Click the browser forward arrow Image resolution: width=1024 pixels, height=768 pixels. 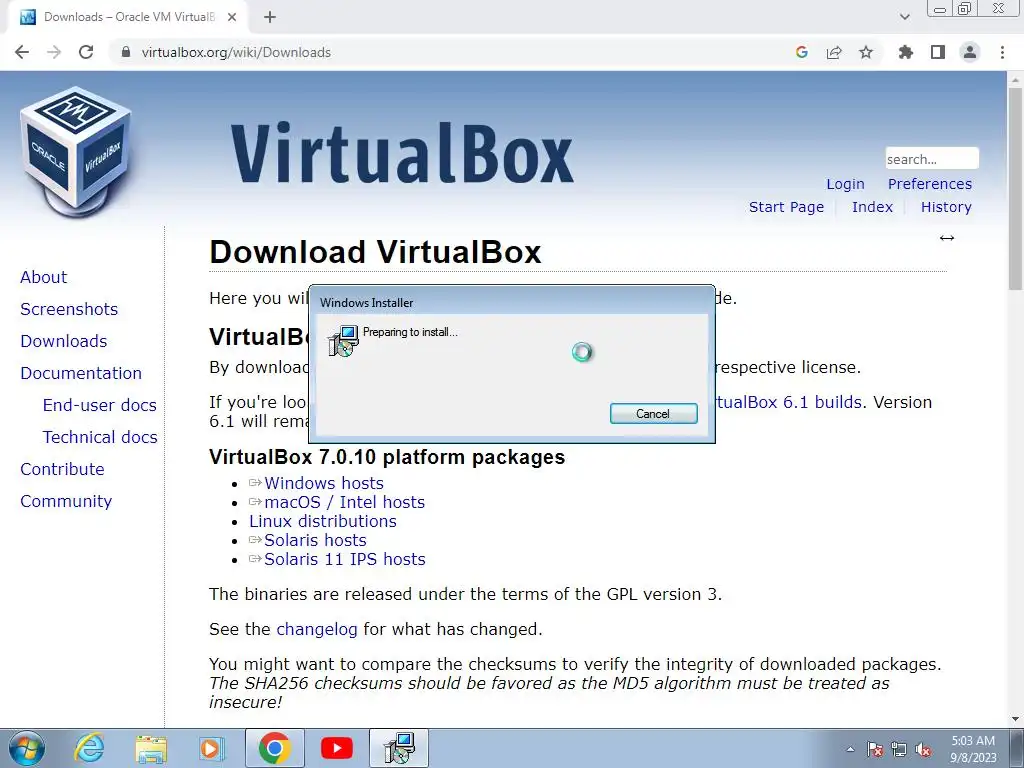(x=54, y=52)
